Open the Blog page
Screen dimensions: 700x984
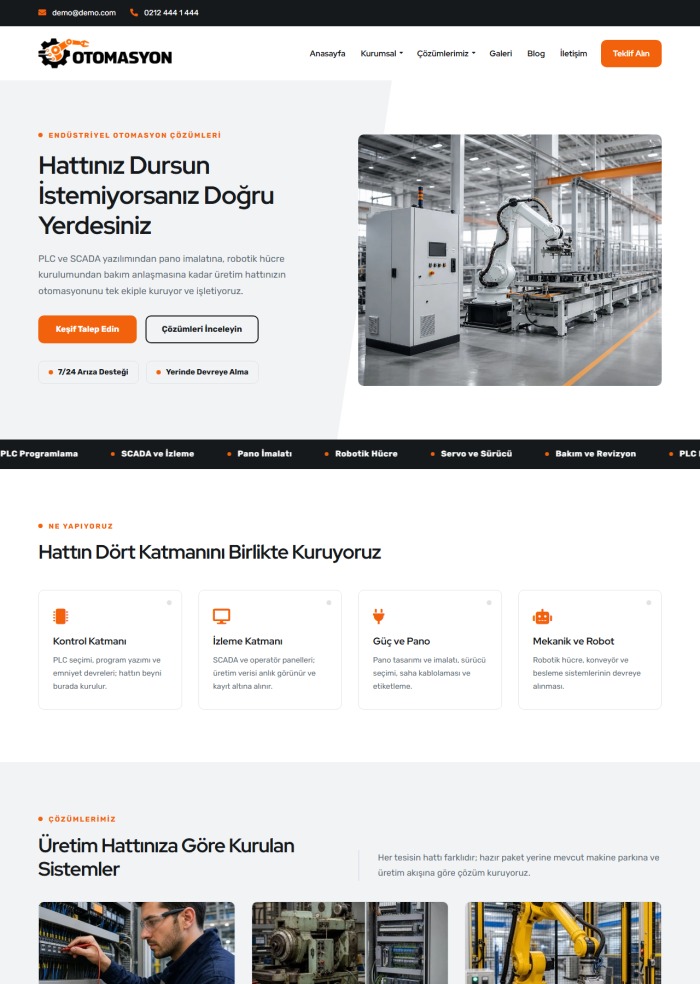click(x=536, y=53)
